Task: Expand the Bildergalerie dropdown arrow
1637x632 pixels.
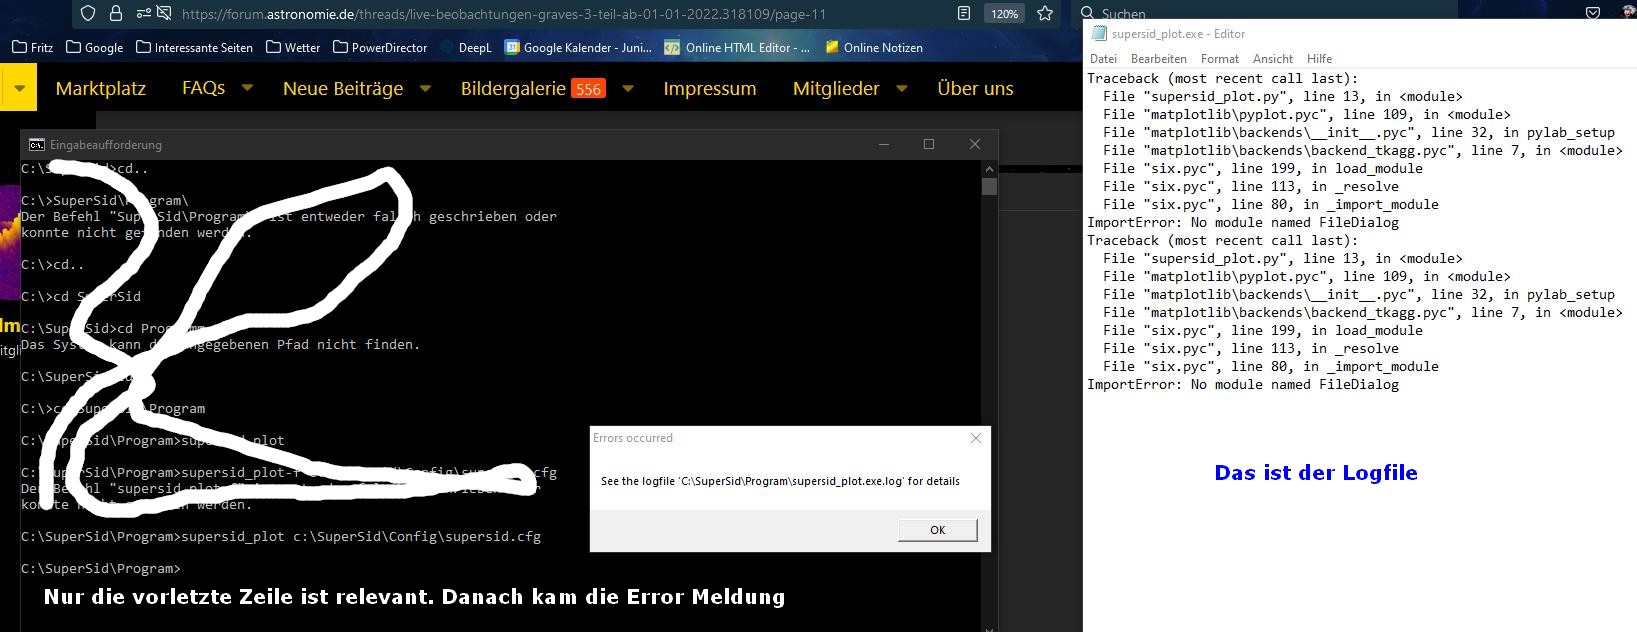Action: (628, 88)
